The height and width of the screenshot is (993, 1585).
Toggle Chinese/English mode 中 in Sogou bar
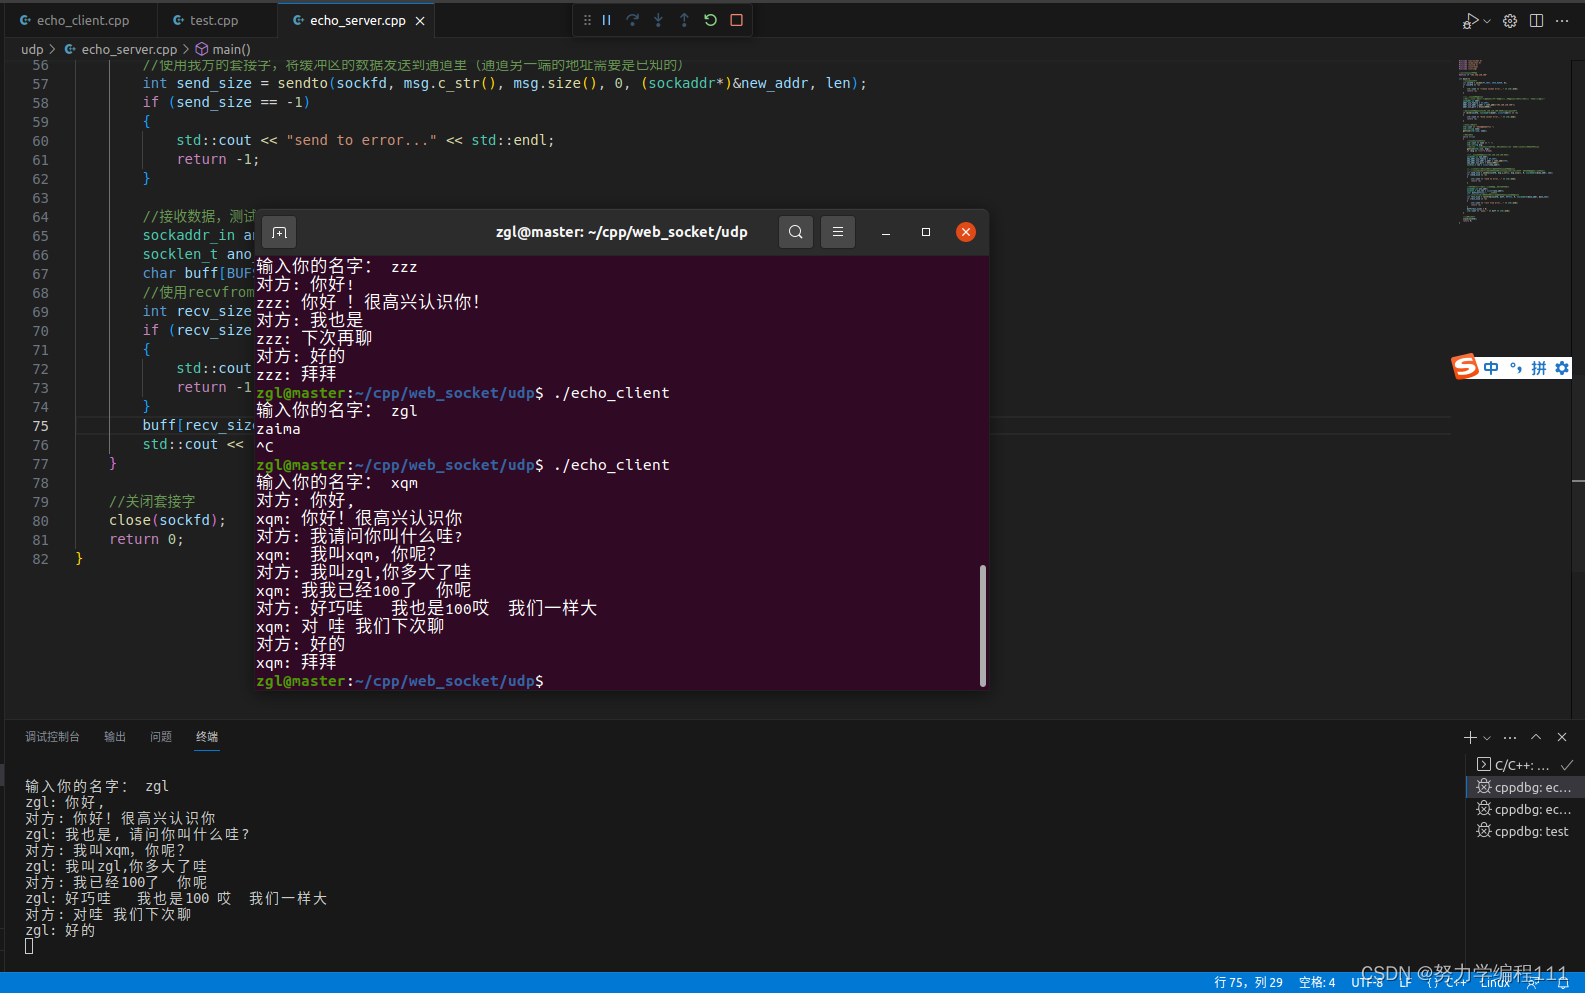[1491, 368]
